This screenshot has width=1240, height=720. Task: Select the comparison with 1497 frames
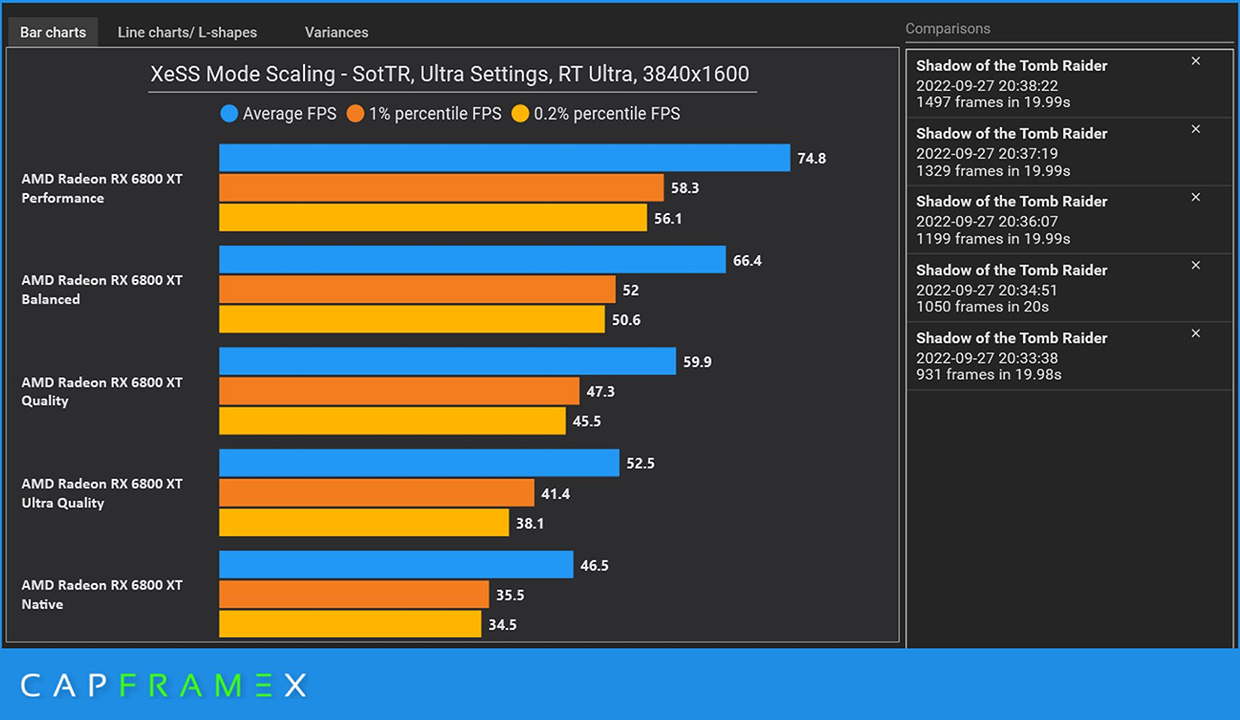(1069, 84)
